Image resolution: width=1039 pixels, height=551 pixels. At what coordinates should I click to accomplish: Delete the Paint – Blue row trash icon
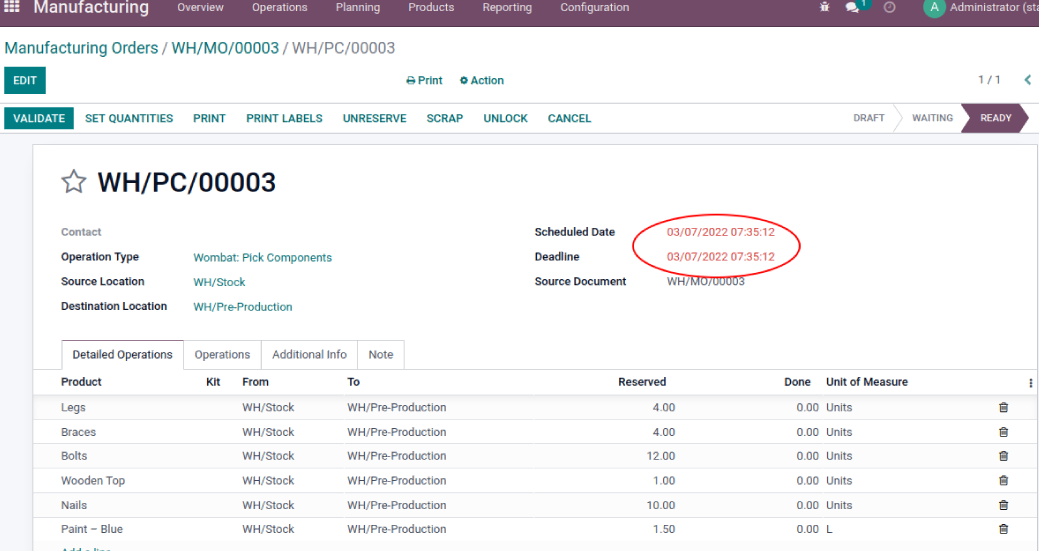click(1003, 528)
